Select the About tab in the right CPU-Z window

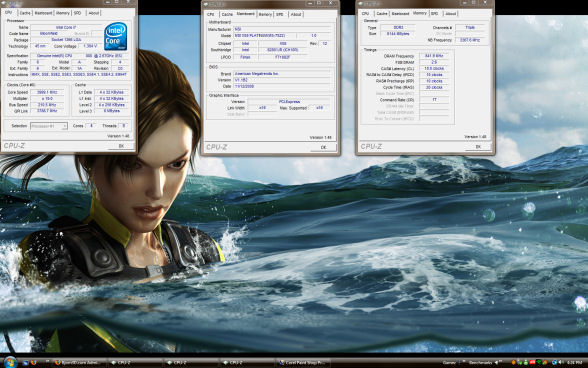click(x=450, y=14)
